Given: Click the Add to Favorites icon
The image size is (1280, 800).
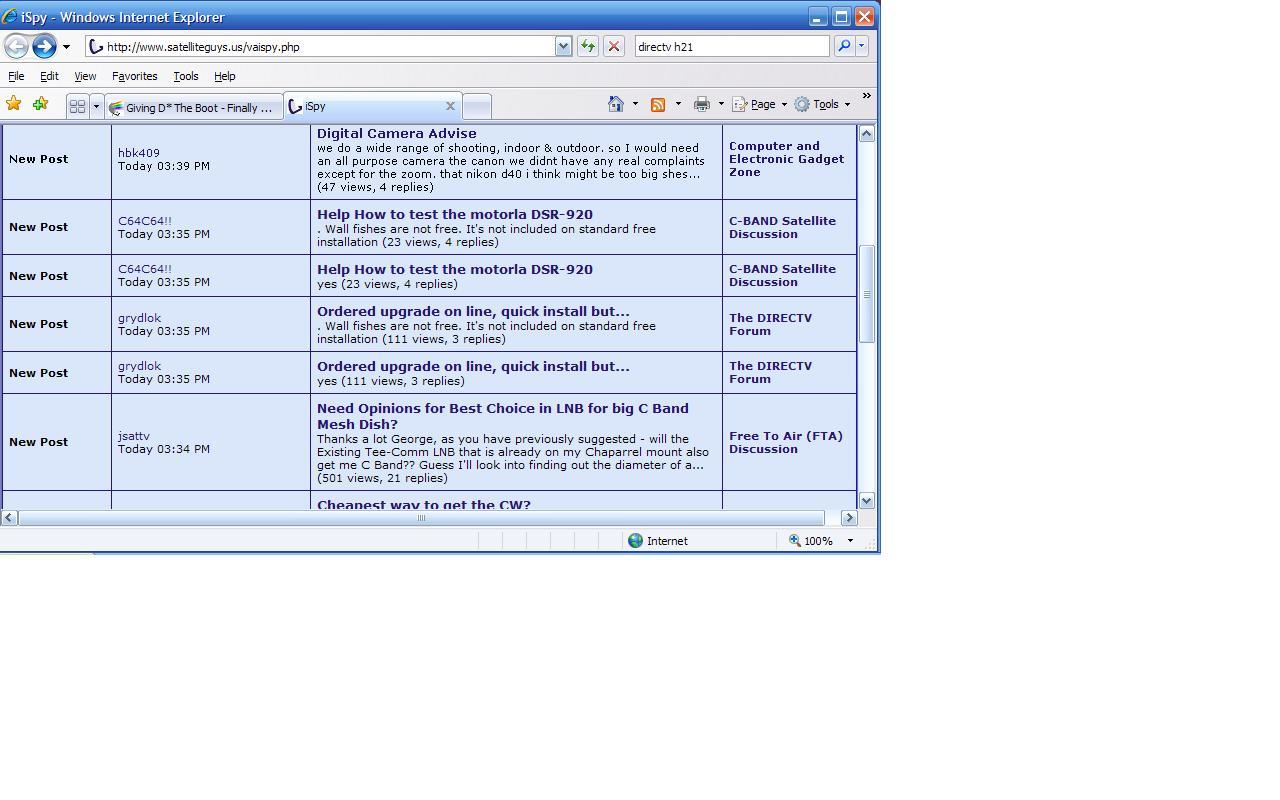Looking at the screenshot, I should coord(40,104).
